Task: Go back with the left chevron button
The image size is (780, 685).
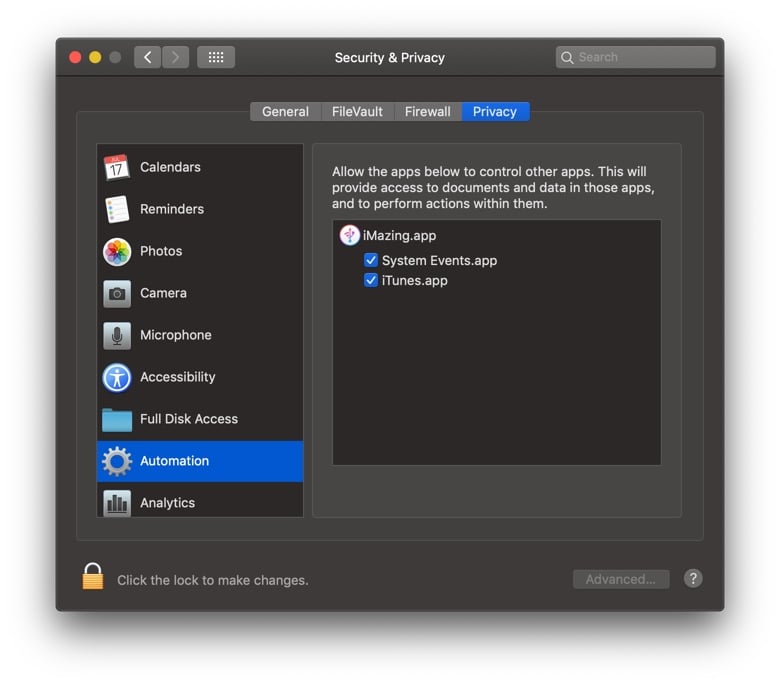Action: 147,57
